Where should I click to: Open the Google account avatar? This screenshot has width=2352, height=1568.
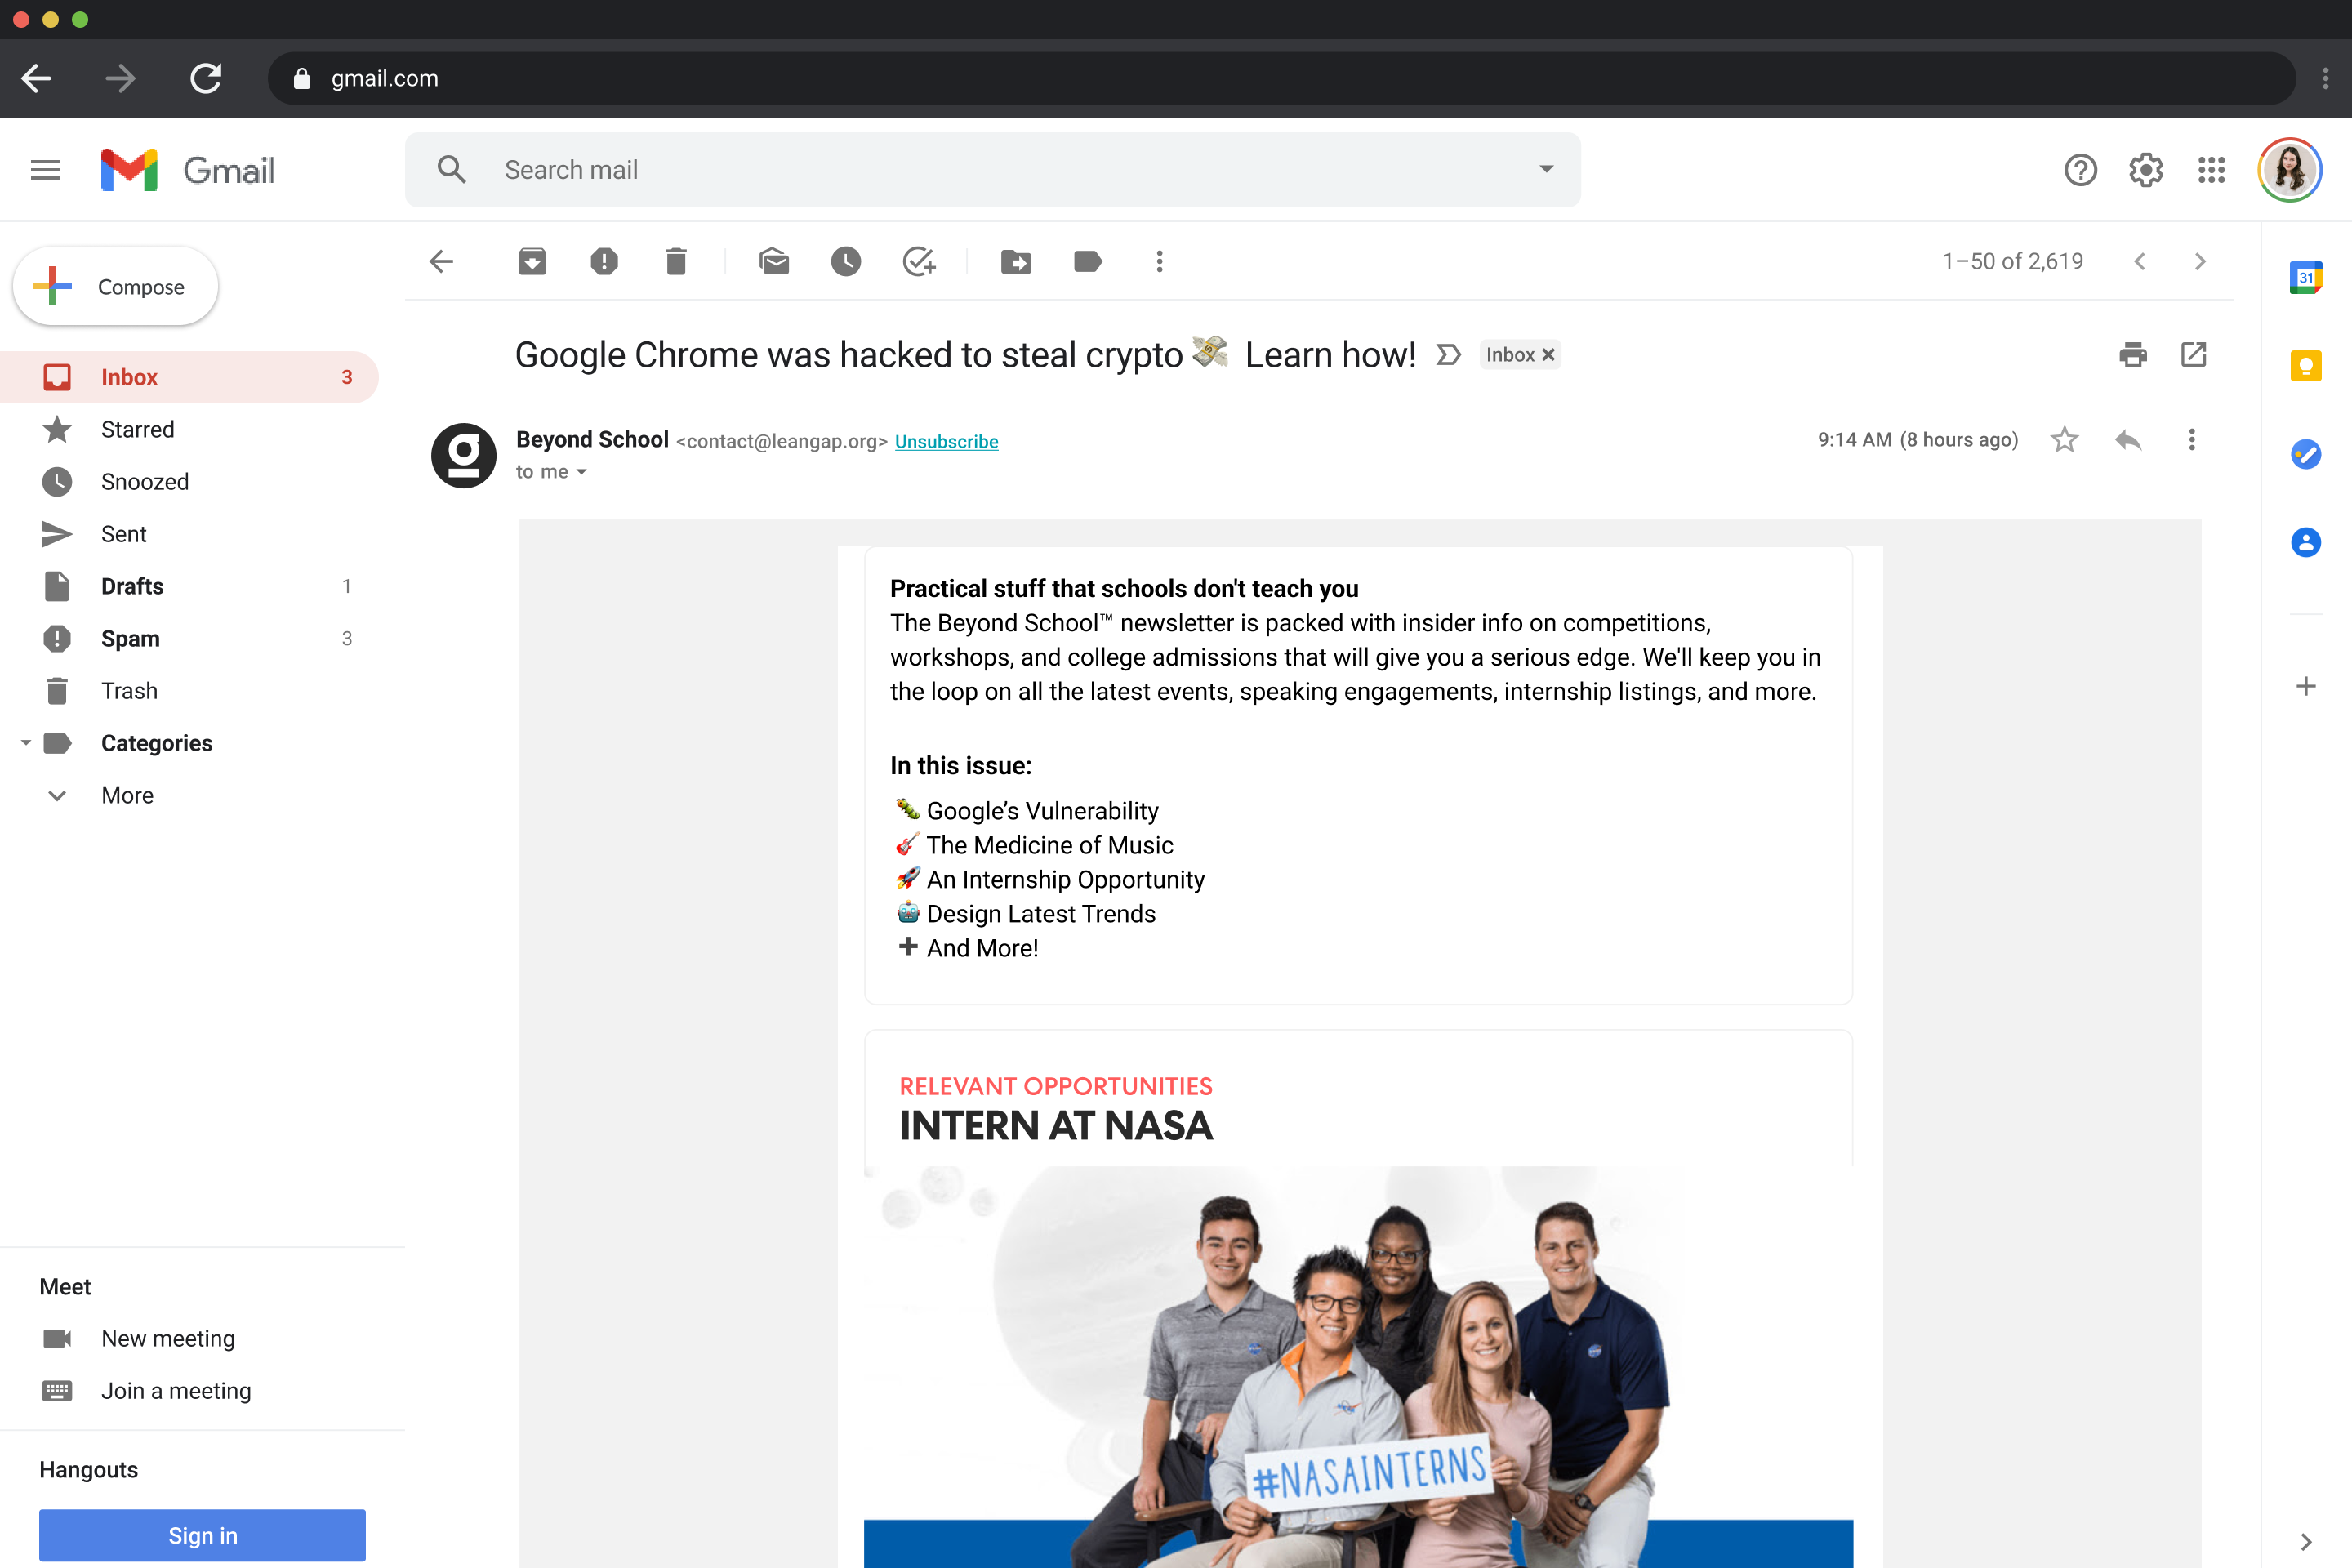(x=2290, y=170)
